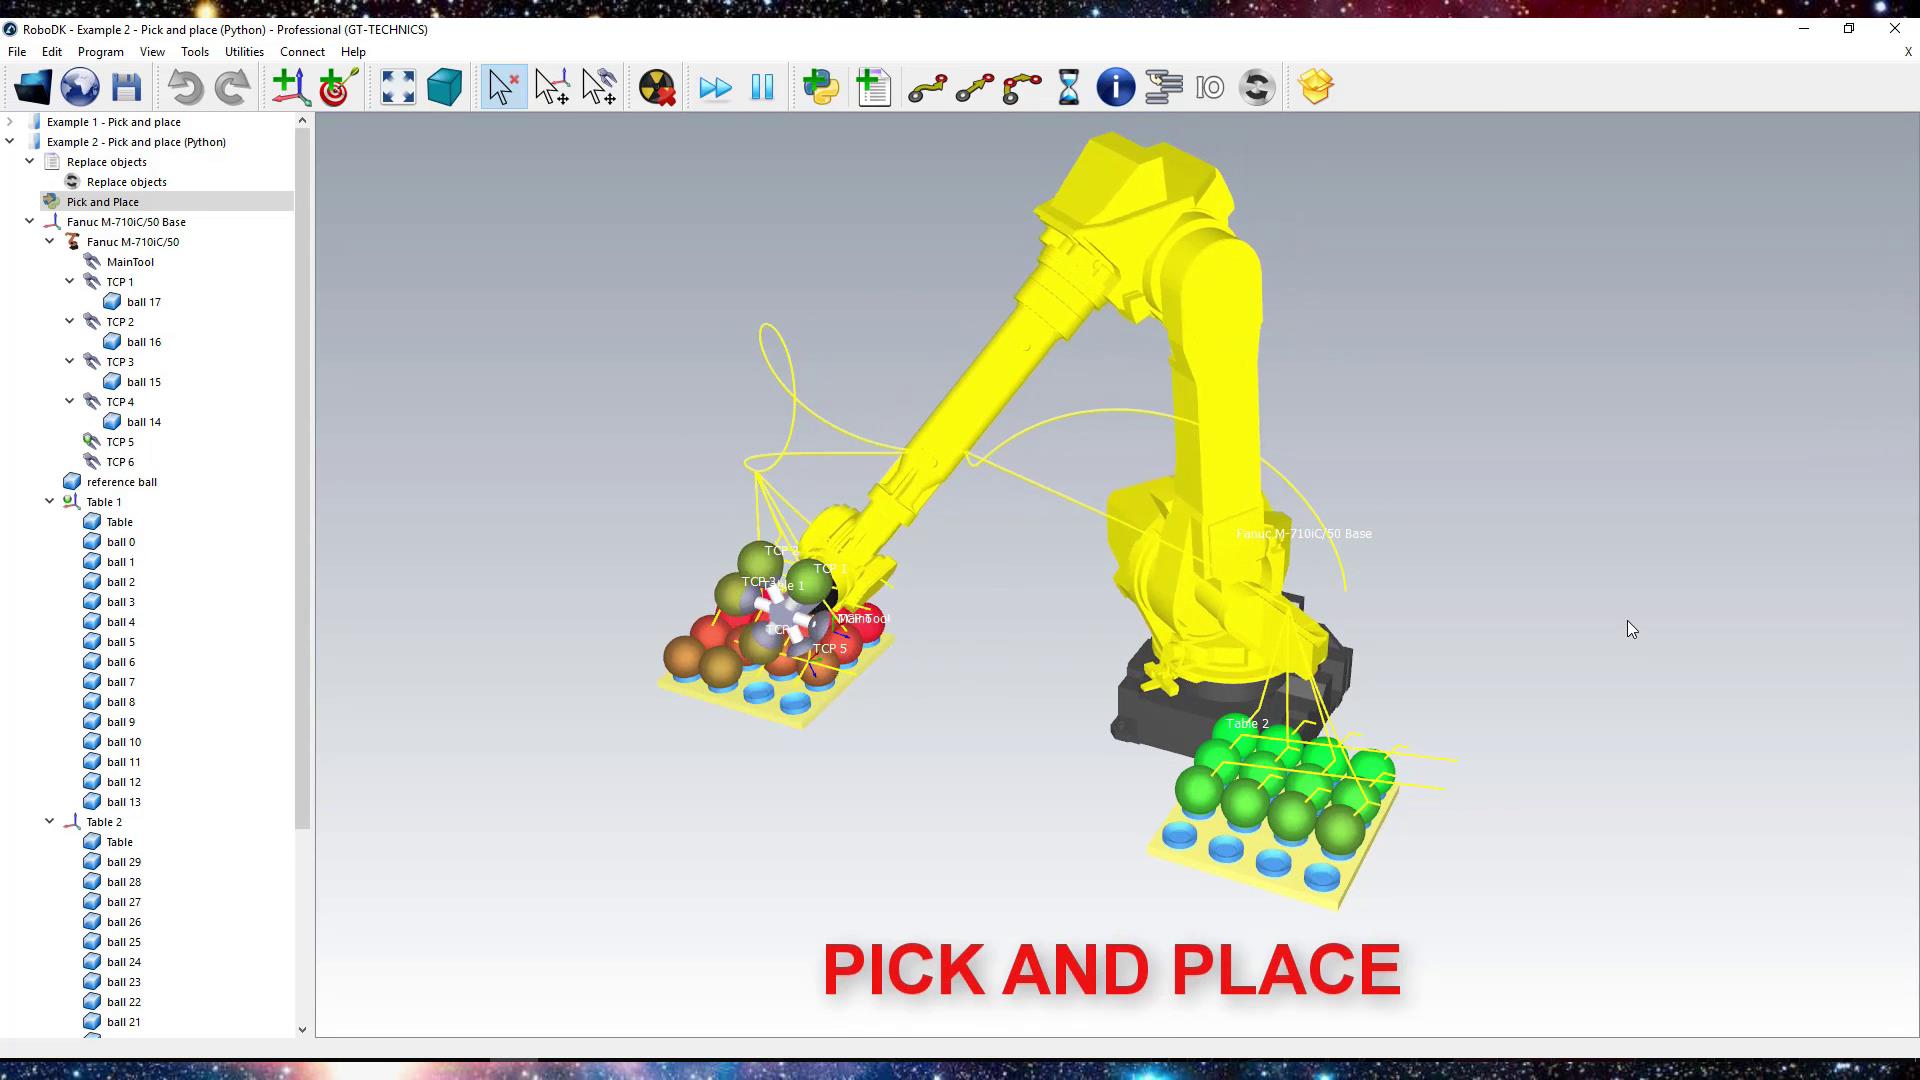
Task: Select the Pick and Place Python program
Action: point(102,202)
